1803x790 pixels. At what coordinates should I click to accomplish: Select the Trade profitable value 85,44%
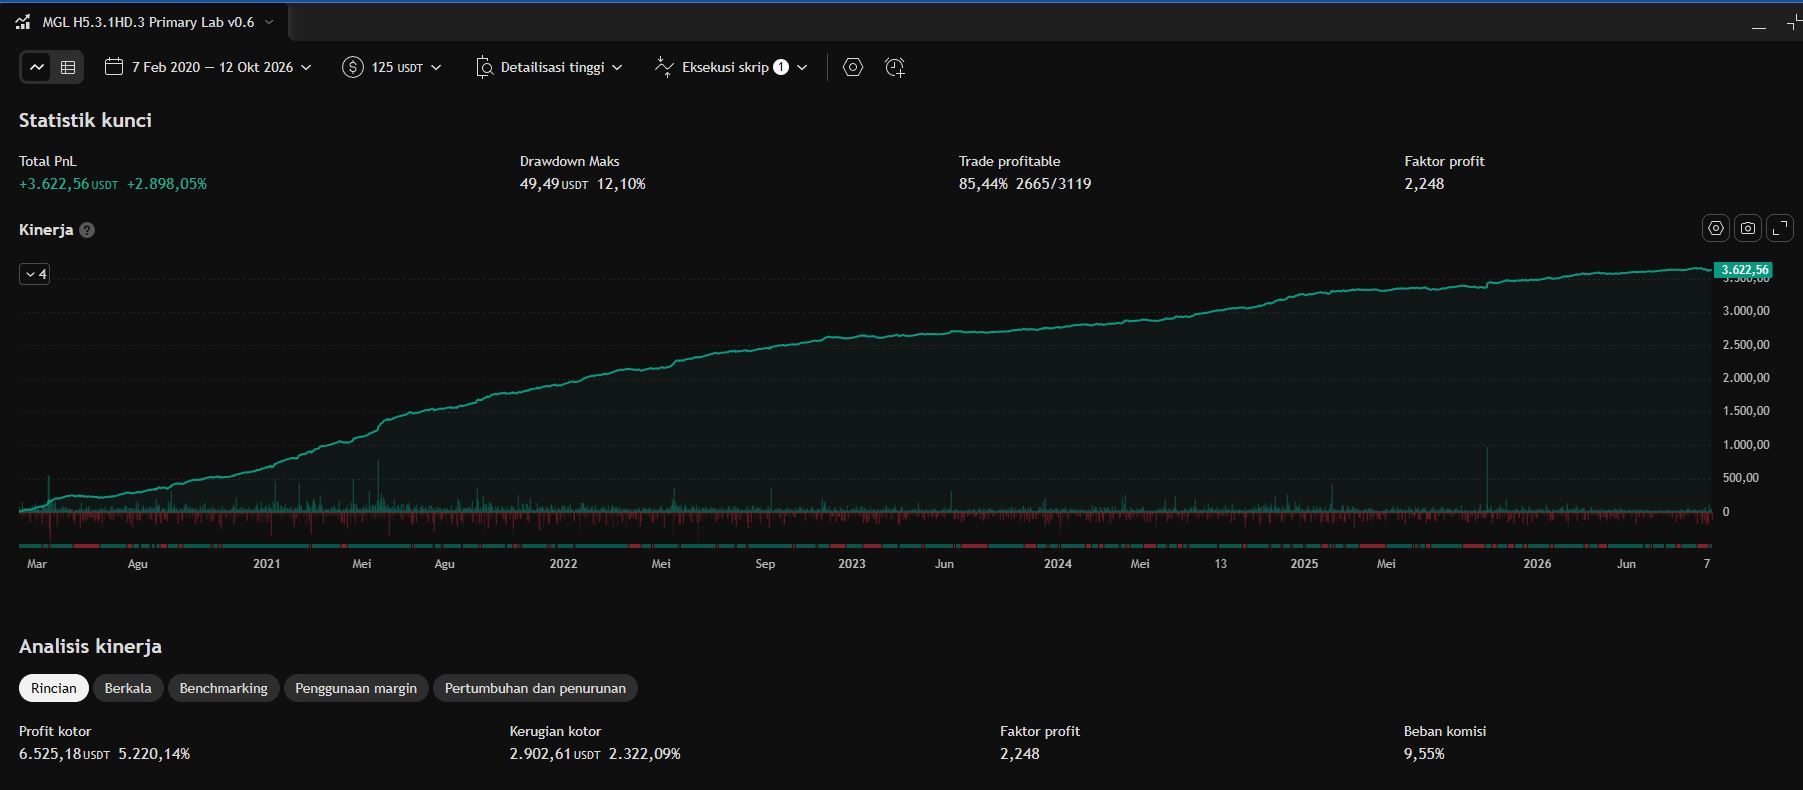[x=983, y=184]
